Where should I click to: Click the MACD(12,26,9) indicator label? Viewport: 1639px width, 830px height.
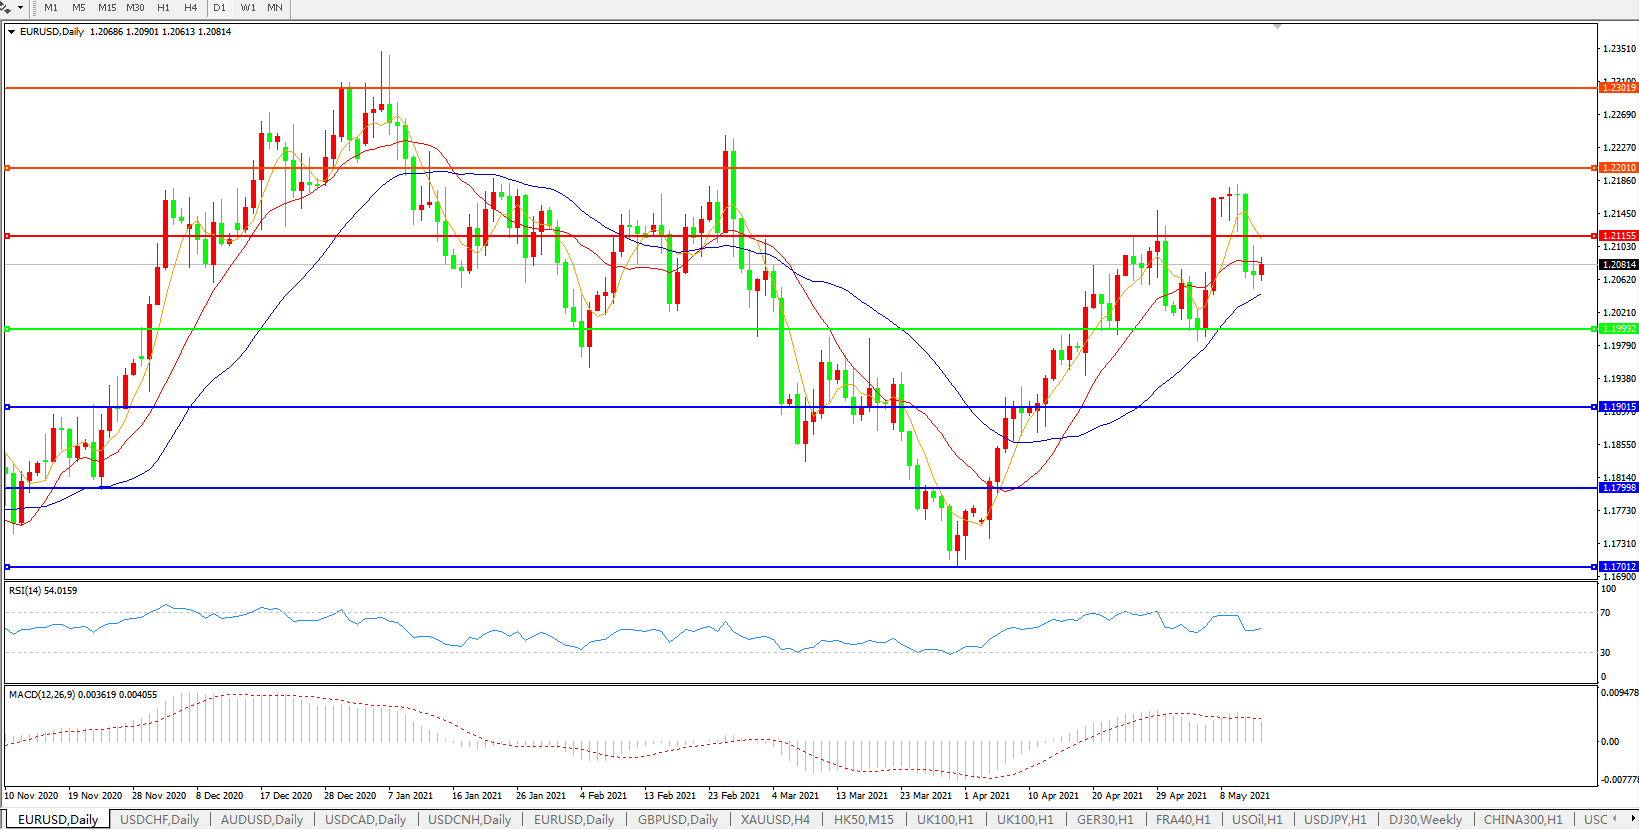[82, 695]
